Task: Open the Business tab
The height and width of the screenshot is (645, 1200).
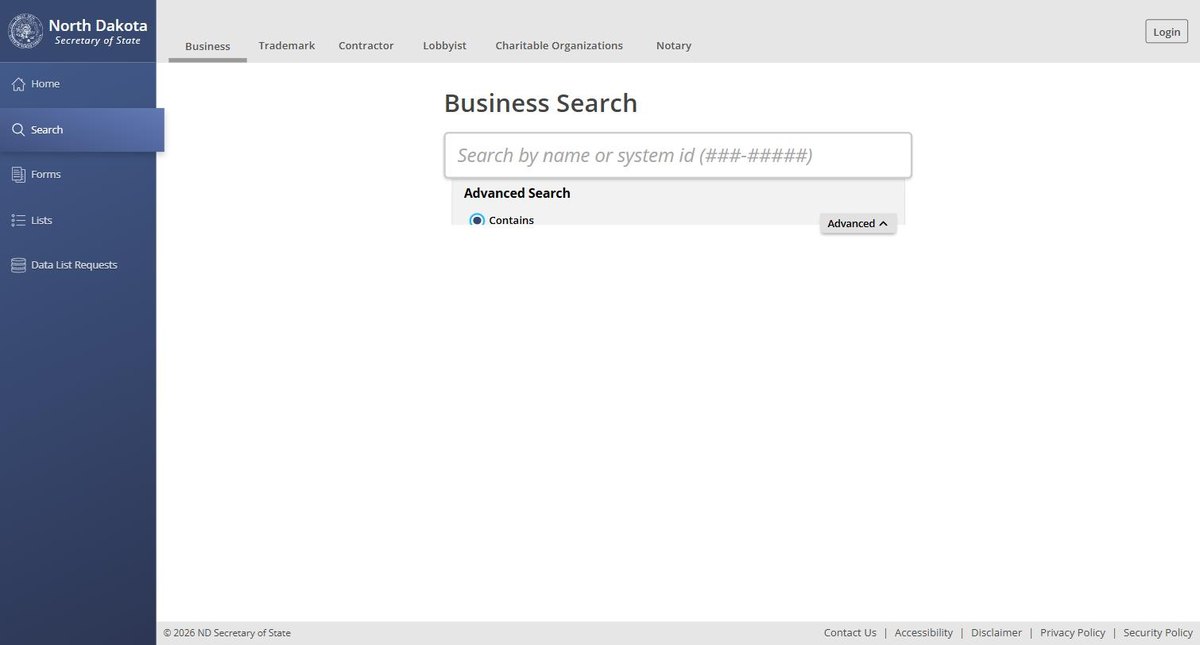Action: point(208,46)
